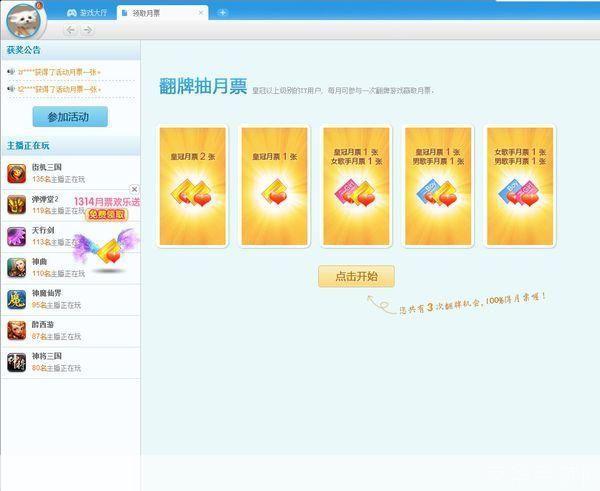
Task: Close the 领取月票 tab
Action: point(201,13)
